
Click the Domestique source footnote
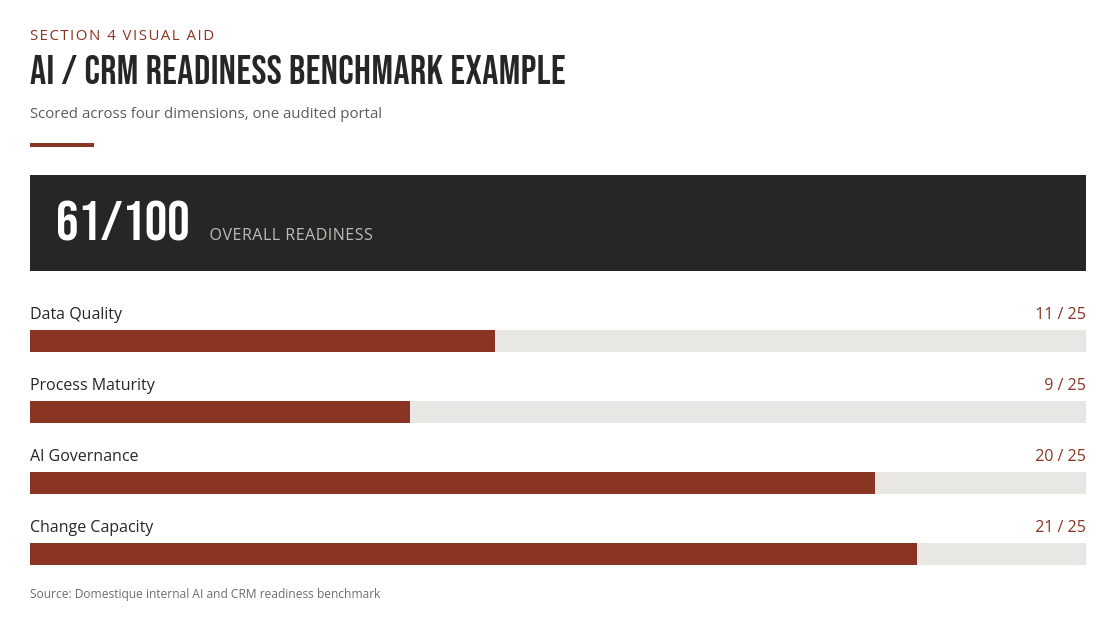click(x=205, y=593)
